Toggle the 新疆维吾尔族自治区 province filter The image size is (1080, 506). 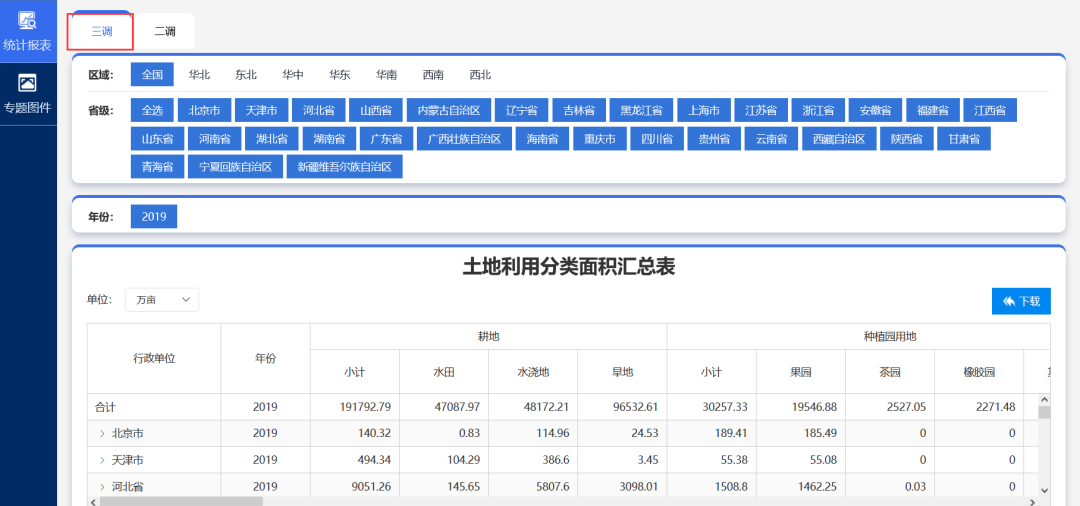point(344,167)
